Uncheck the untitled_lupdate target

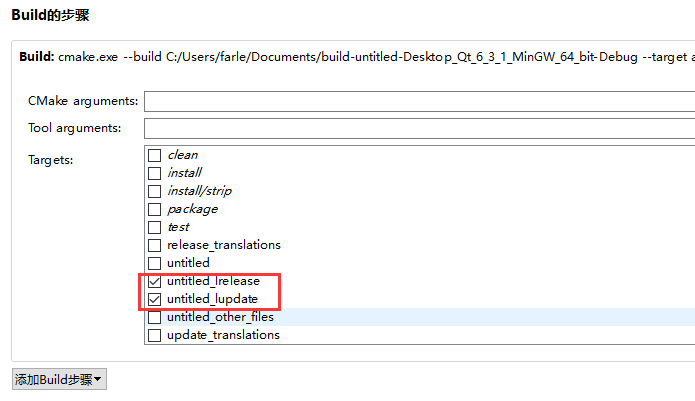[154, 300]
